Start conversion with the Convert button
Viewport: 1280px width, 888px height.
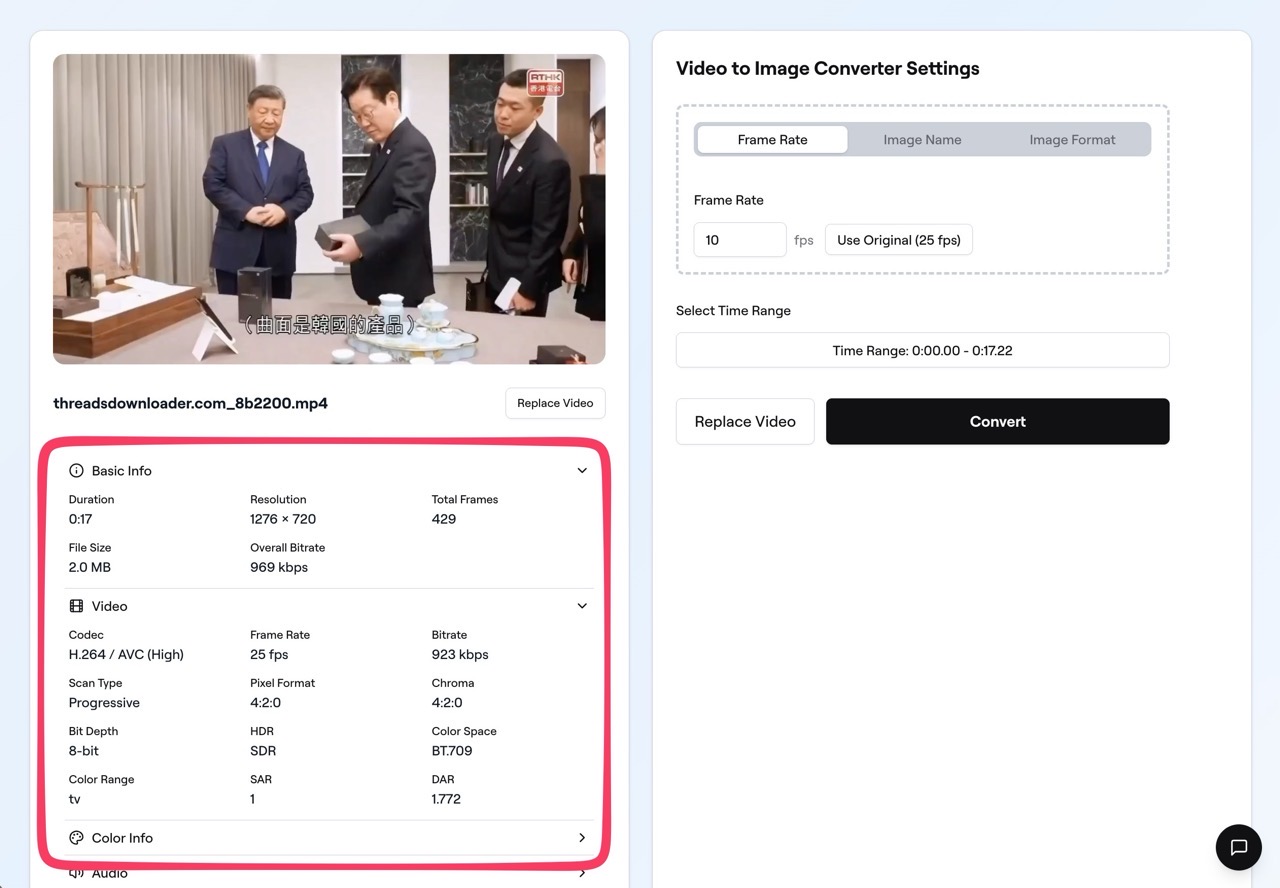click(x=997, y=422)
